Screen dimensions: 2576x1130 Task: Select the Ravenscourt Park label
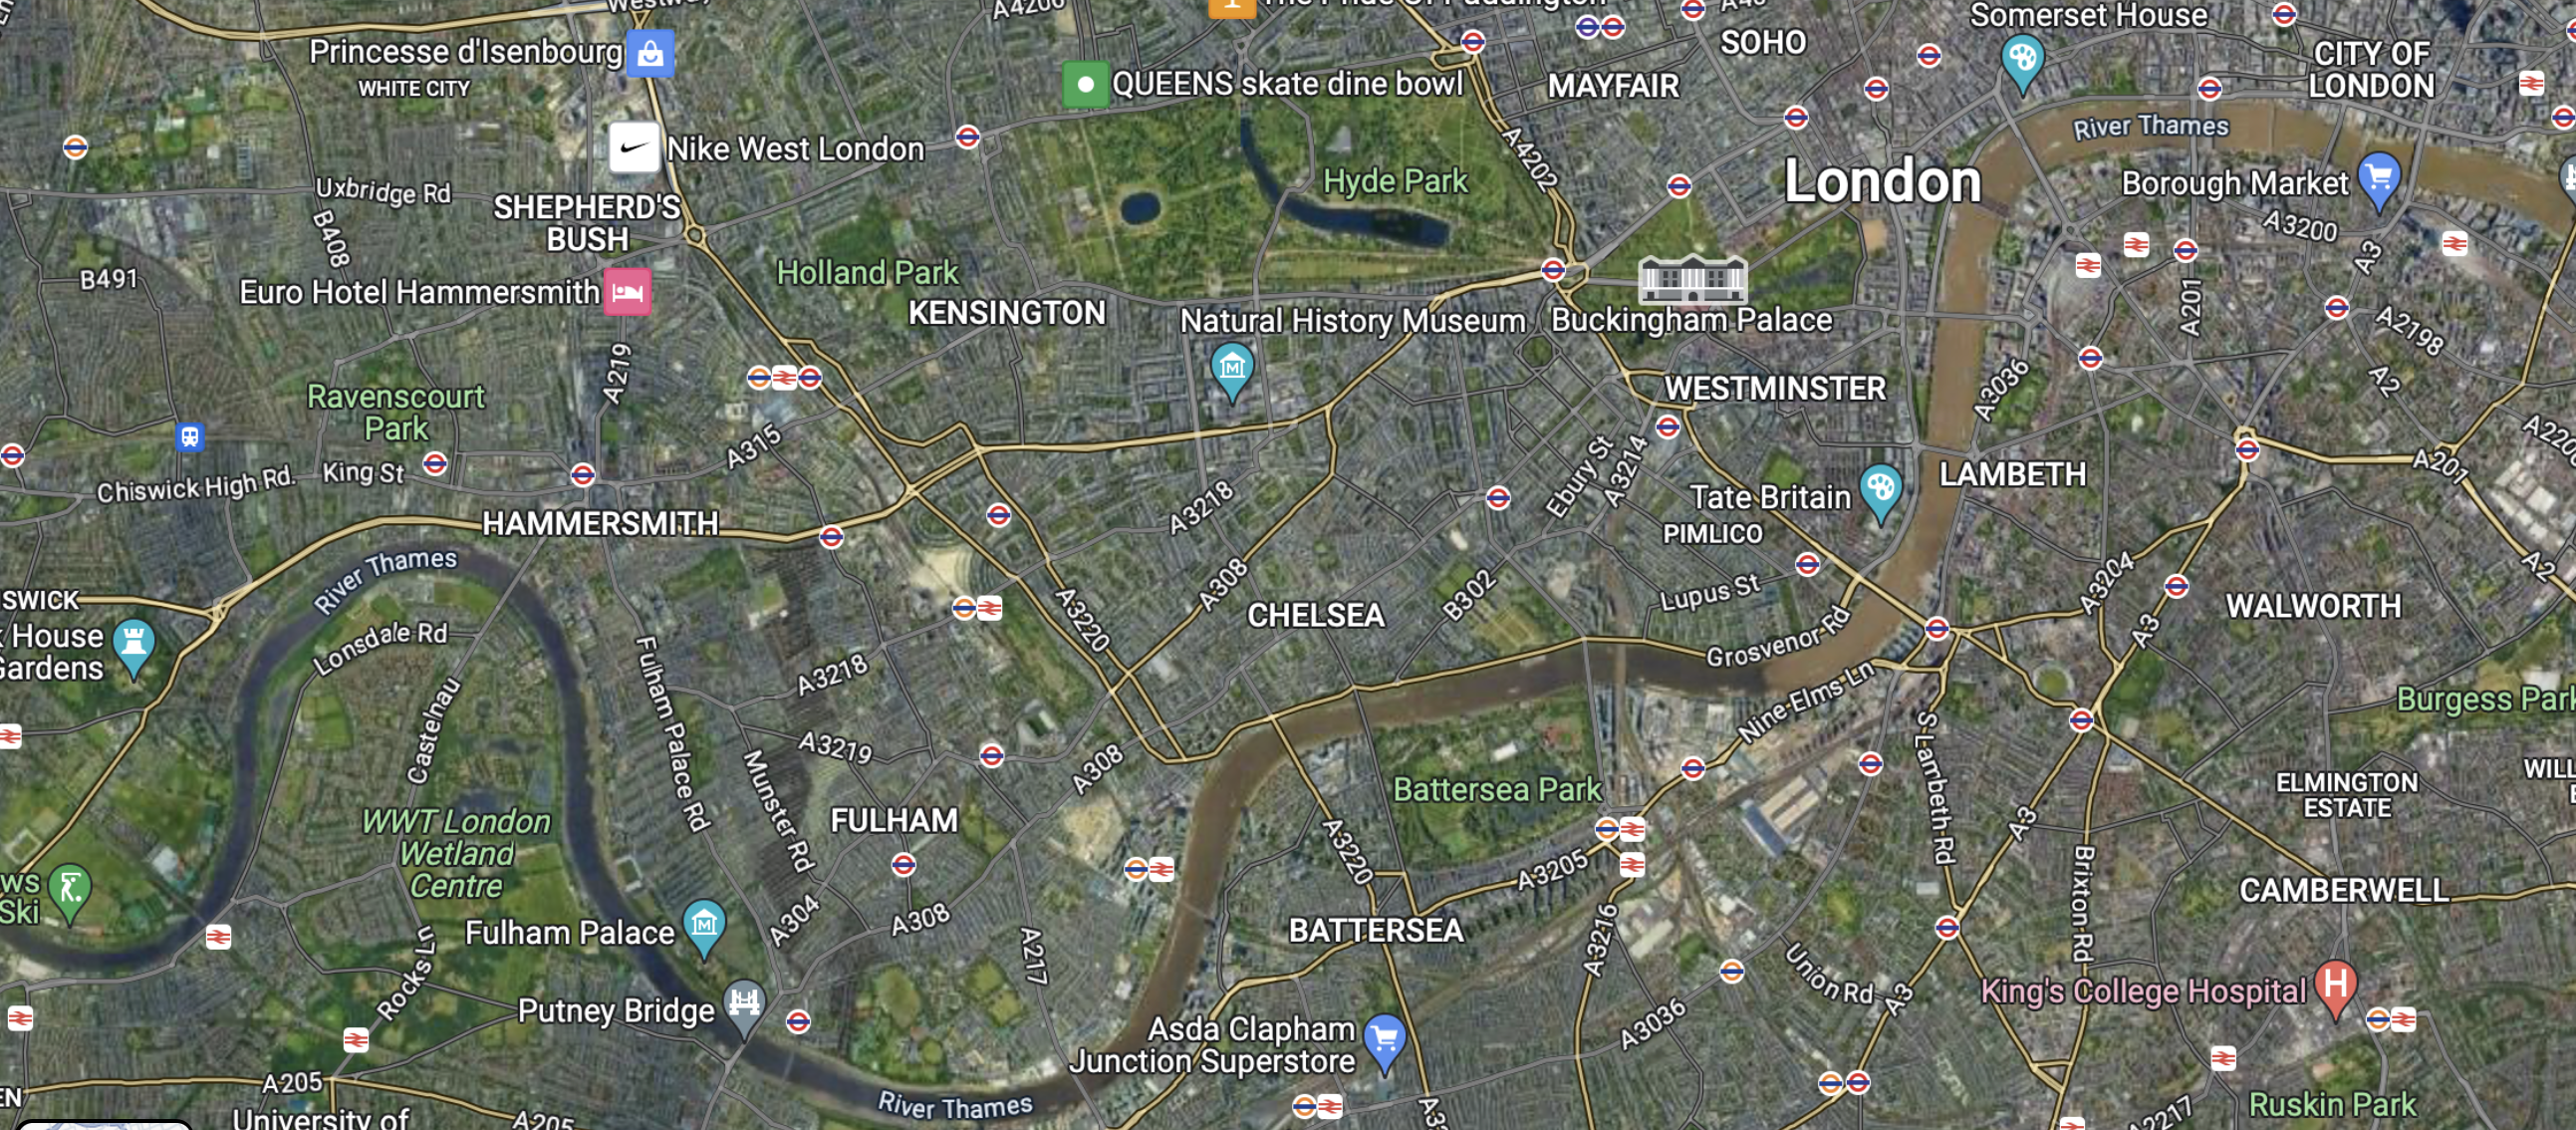[396, 412]
